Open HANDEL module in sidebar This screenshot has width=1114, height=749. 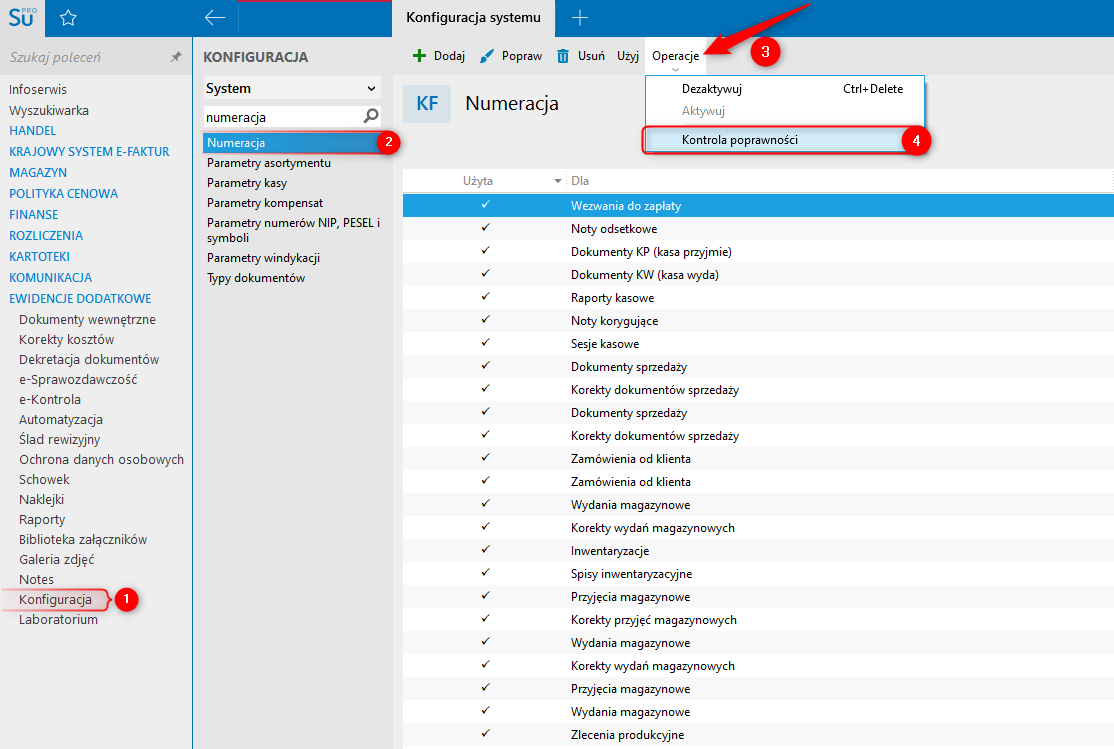33,131
